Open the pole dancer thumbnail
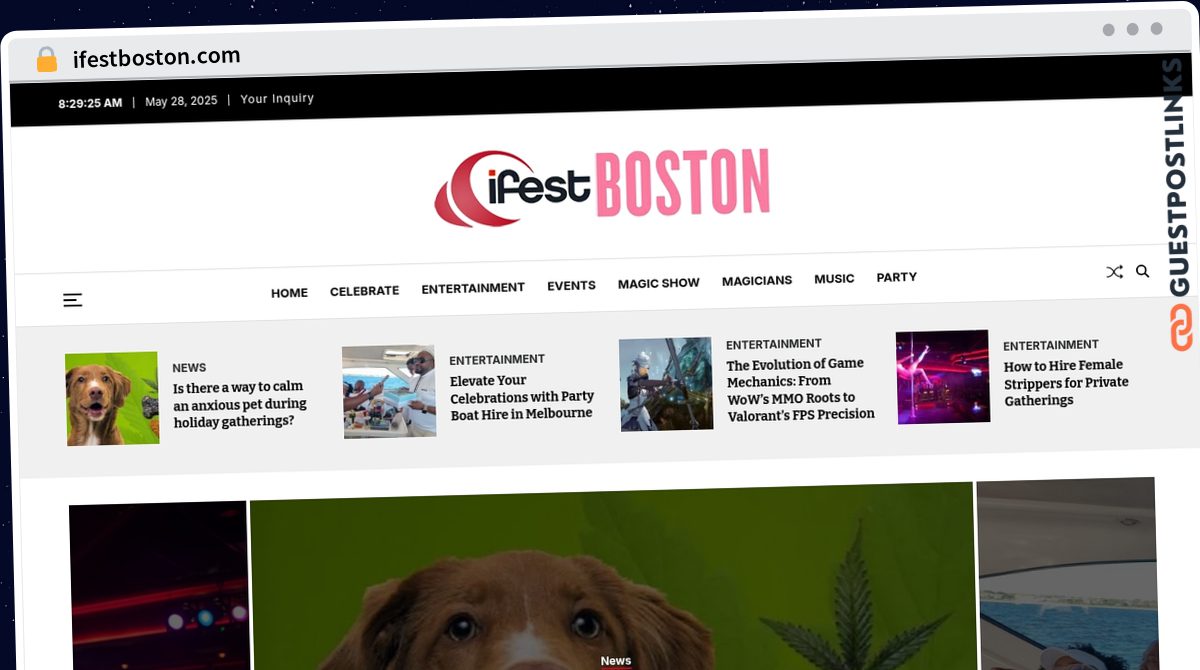Image resolution: width=1200 pixels, height=670 pixels. 943,377
